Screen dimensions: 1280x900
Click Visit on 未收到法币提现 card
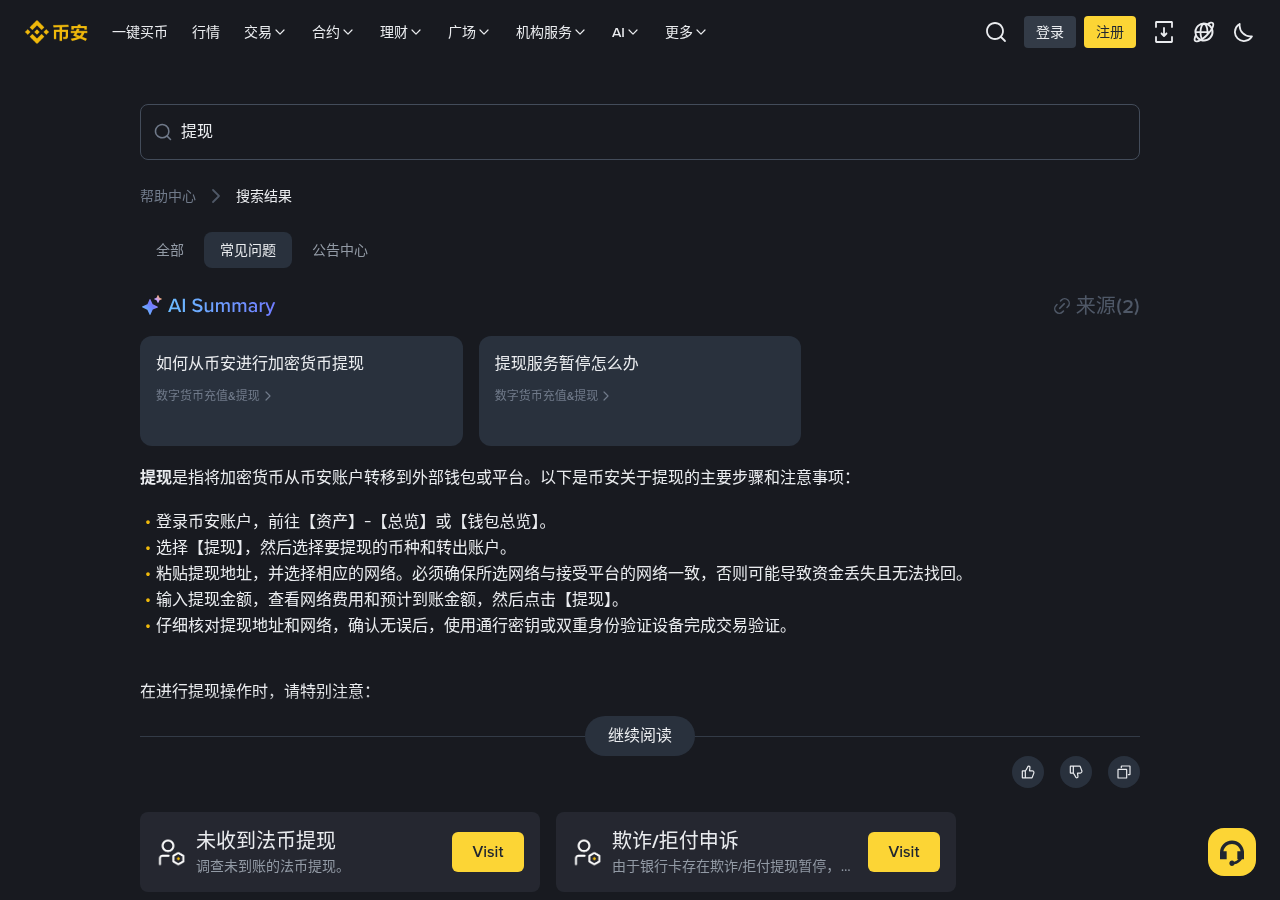pyautogui.click(x=488, y=852)
